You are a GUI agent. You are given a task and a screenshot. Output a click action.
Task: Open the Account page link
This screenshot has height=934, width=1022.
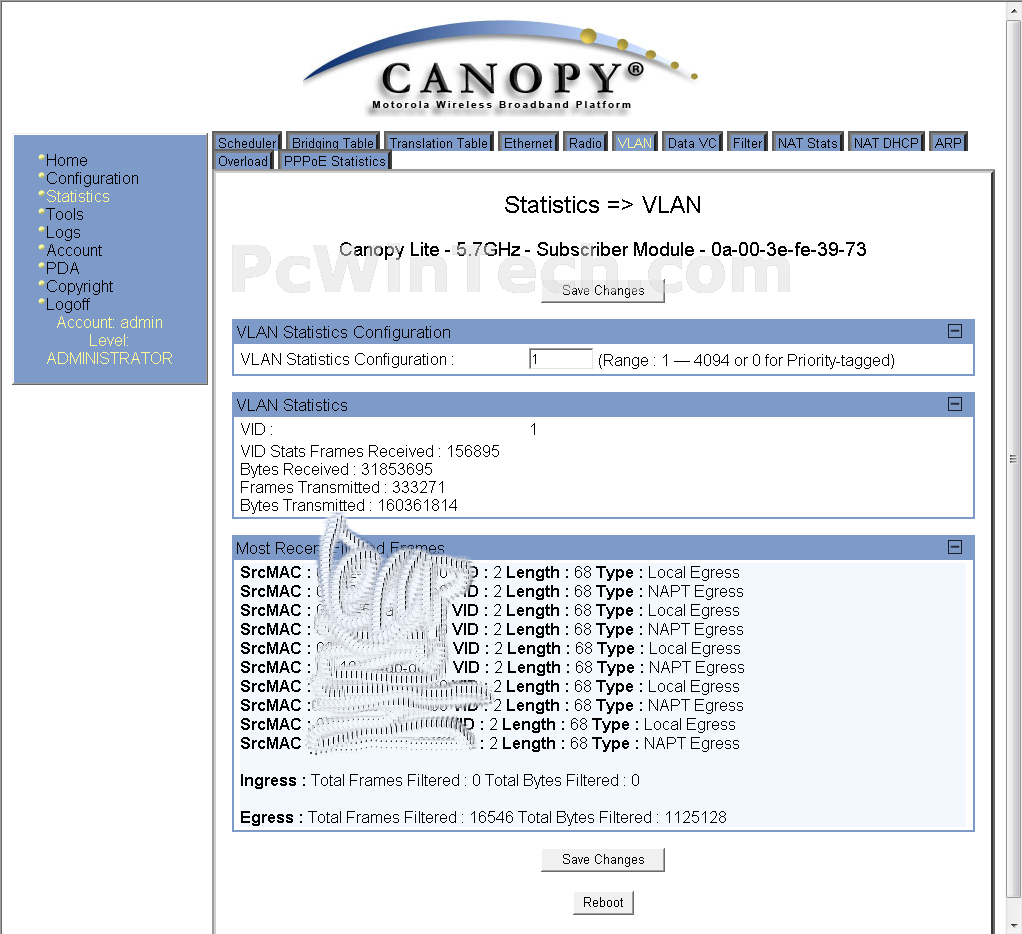pos(74,250)
